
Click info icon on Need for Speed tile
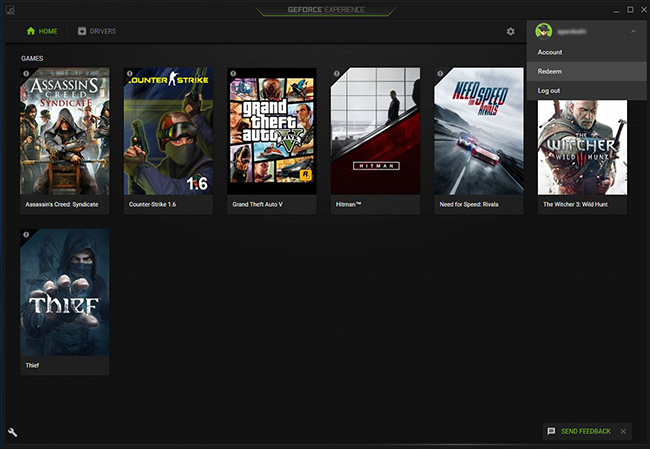click(x=440, y=73)
